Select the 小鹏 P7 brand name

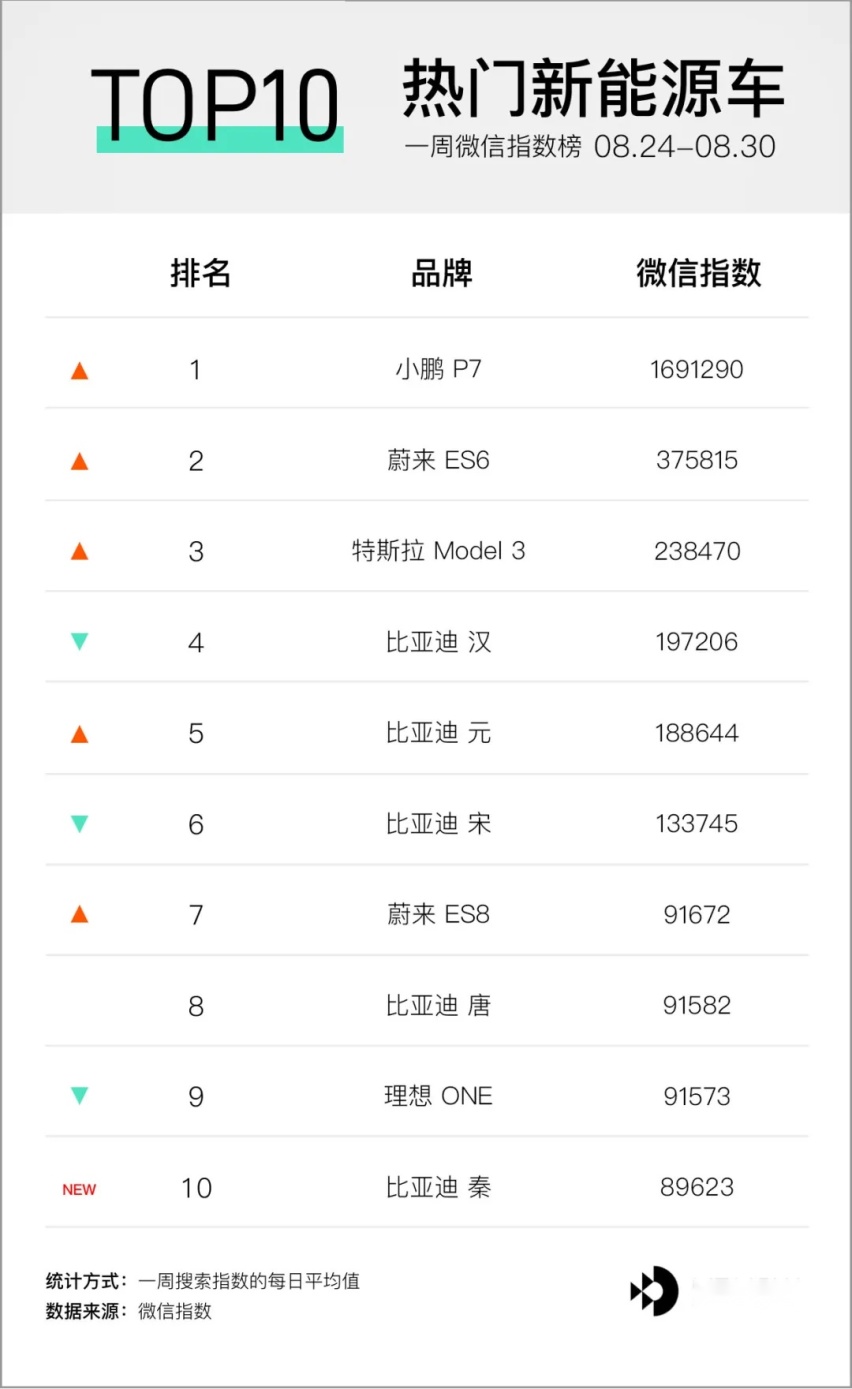click(x=438, y=369)
